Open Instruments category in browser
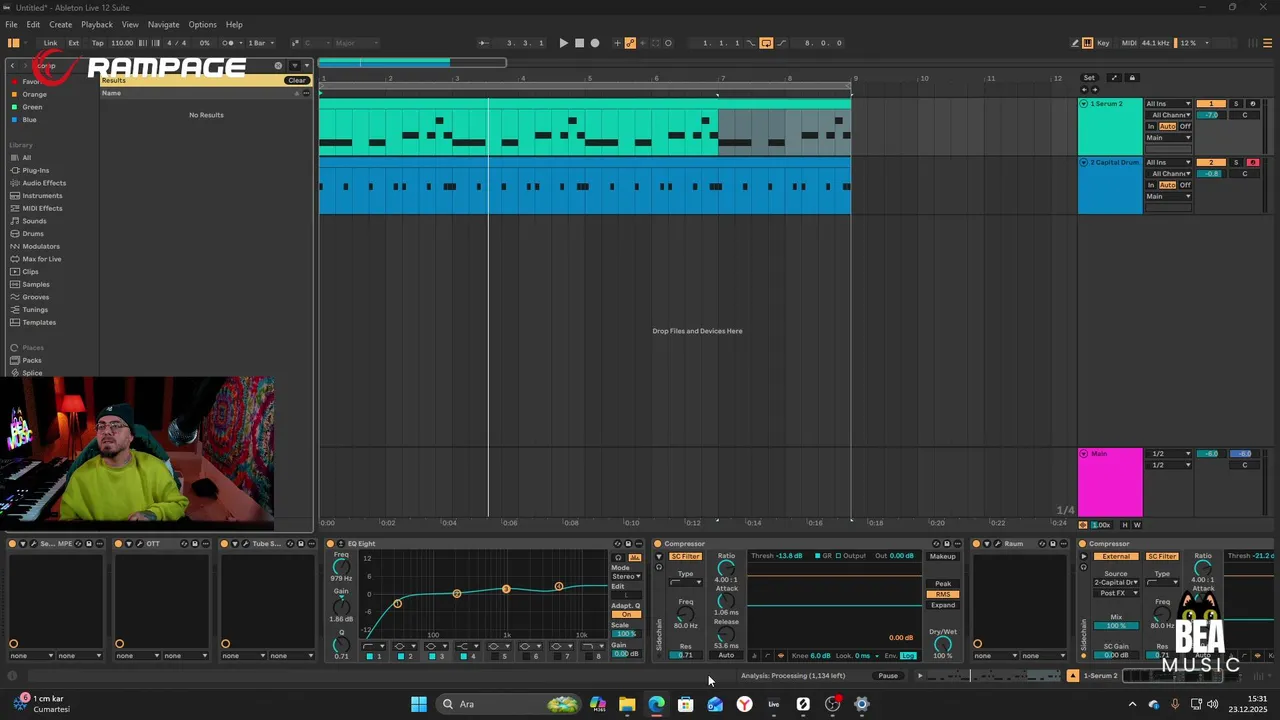This screenshot has height=720, width=1280. click(42, 196)
